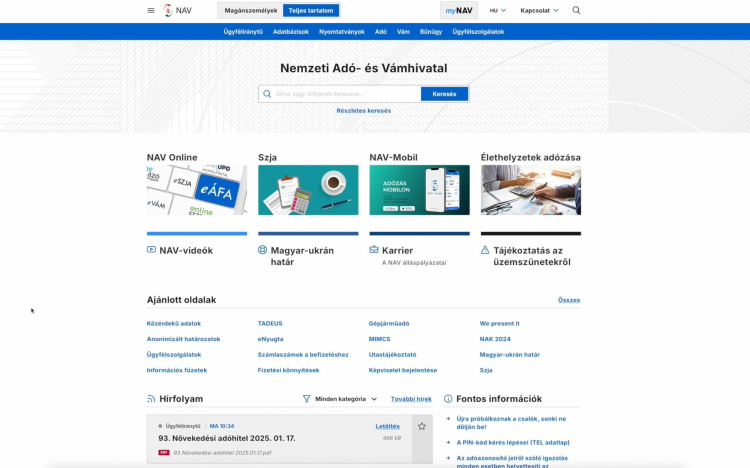Open the HU language dropdown
Viewport: 750px width, 468px height.
click(x=497, y=10)
